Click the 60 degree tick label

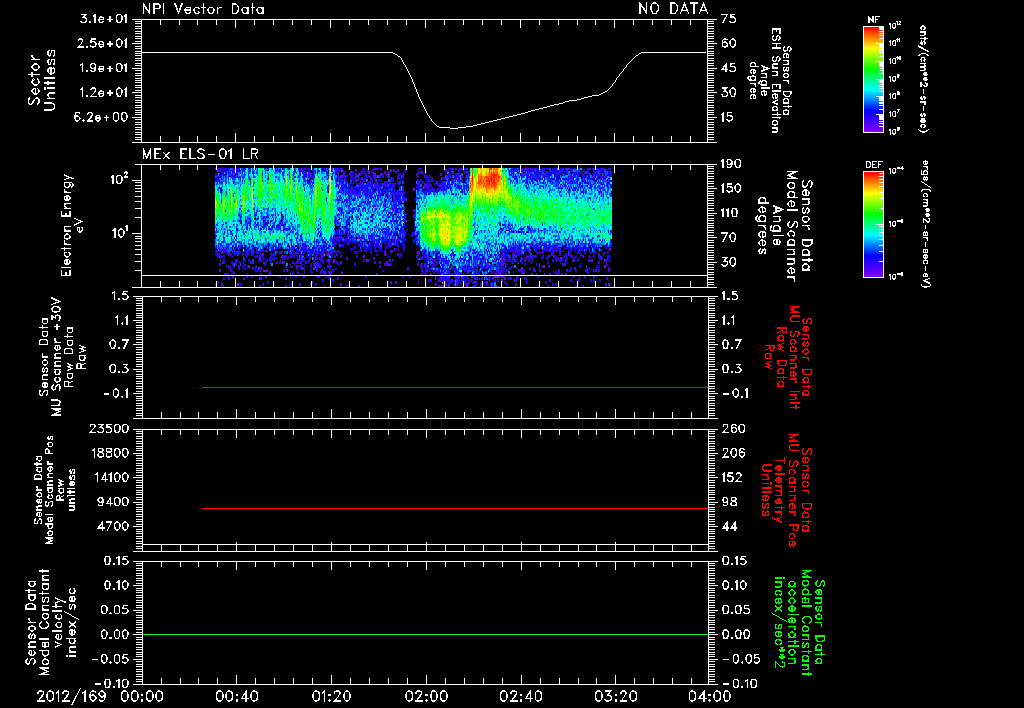(729, 43)
